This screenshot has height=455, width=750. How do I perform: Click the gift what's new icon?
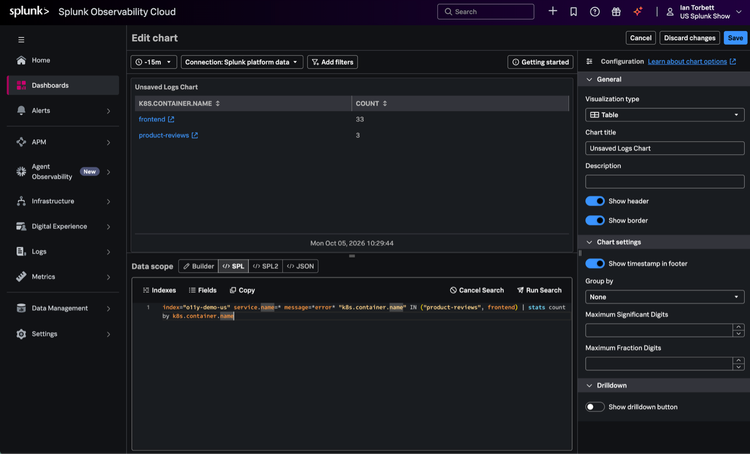pyautogui.click(x=616, y=11)
